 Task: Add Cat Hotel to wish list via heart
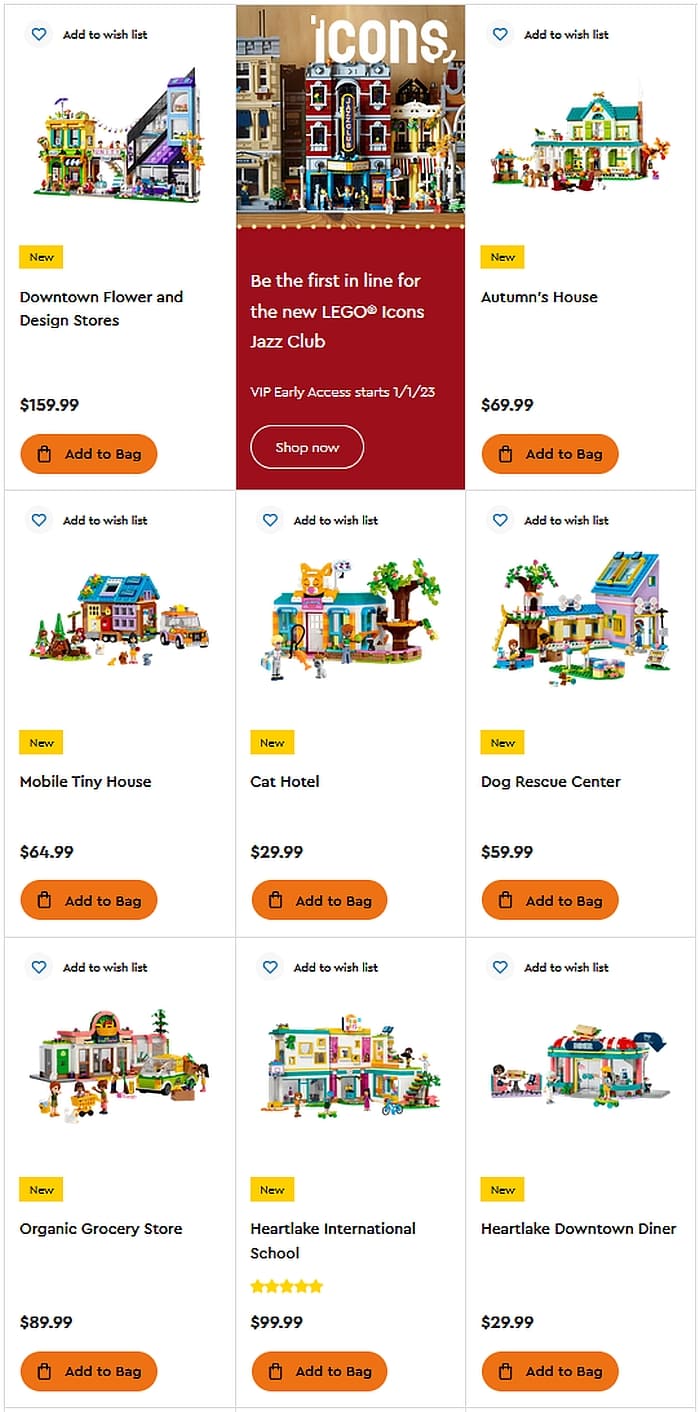pos(270,520)
